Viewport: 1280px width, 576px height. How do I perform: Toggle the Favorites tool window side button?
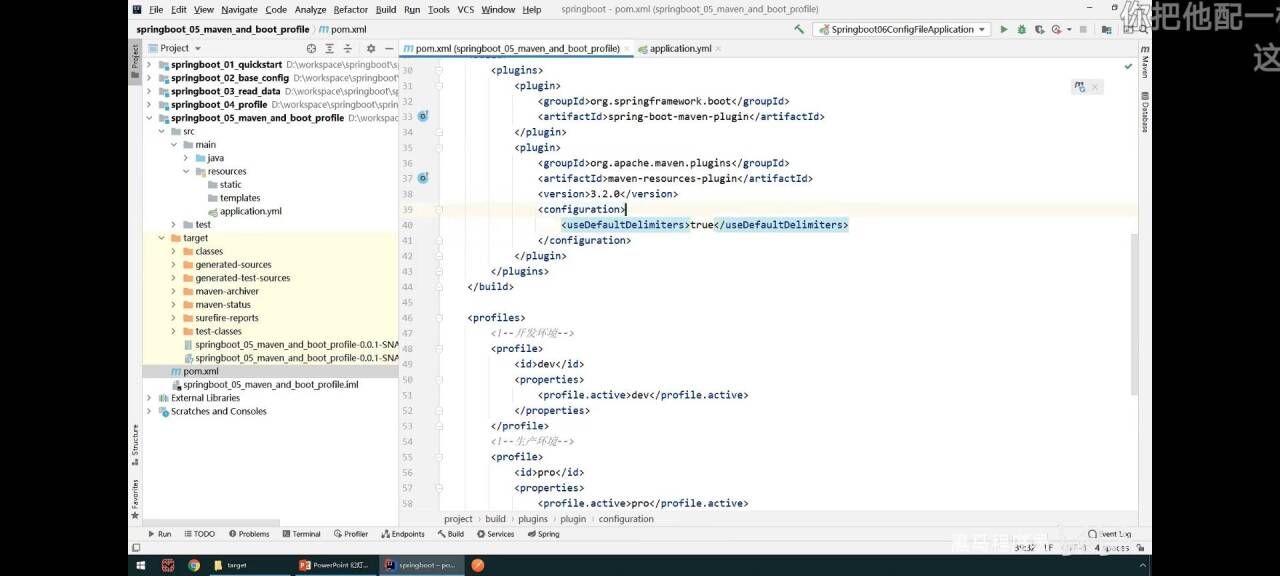pos(135,498)
